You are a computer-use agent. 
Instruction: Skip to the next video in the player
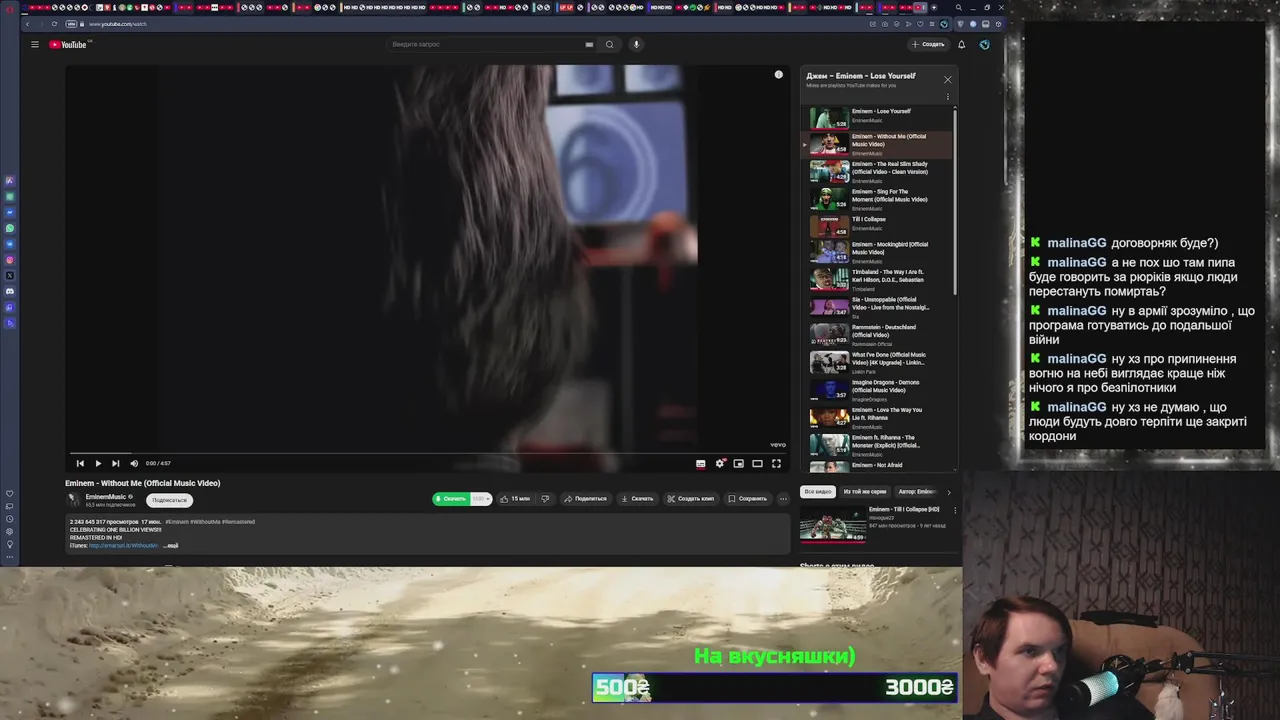(x=116, y=463)
